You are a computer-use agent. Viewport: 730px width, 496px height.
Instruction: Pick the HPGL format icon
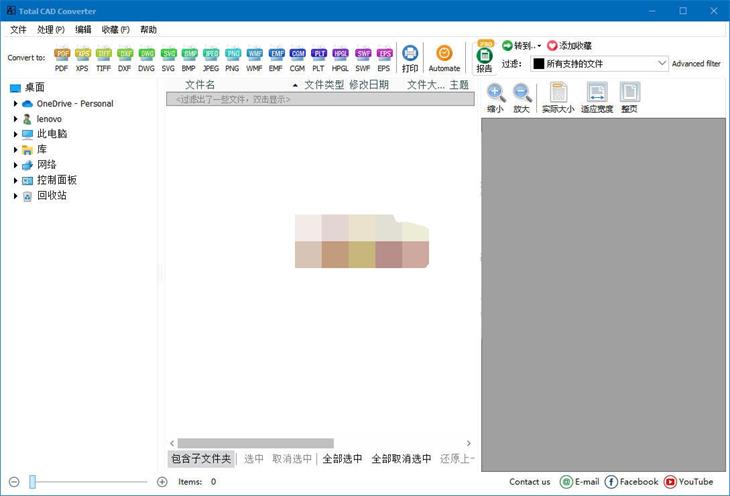coord(340,60)
